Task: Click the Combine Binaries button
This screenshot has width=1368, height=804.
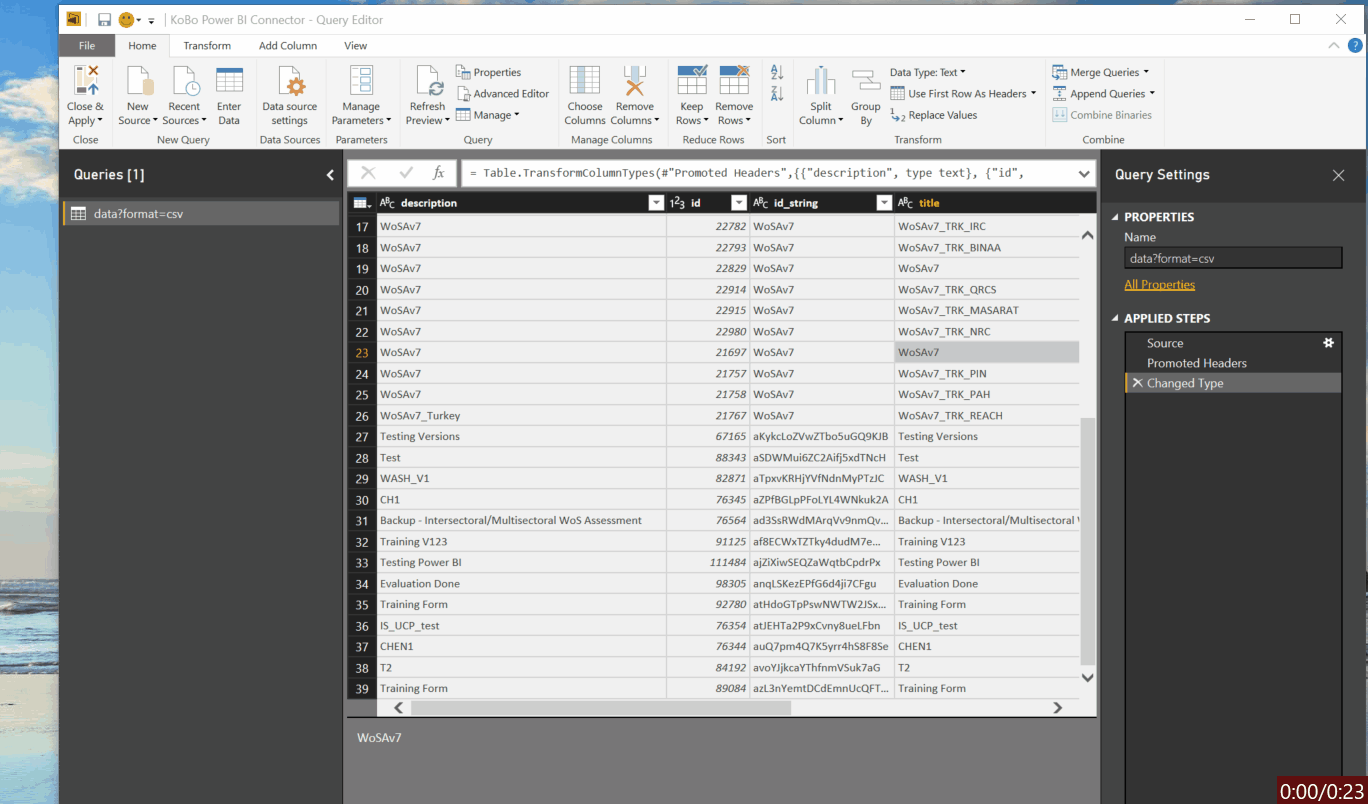Action: coord(1102,115)
